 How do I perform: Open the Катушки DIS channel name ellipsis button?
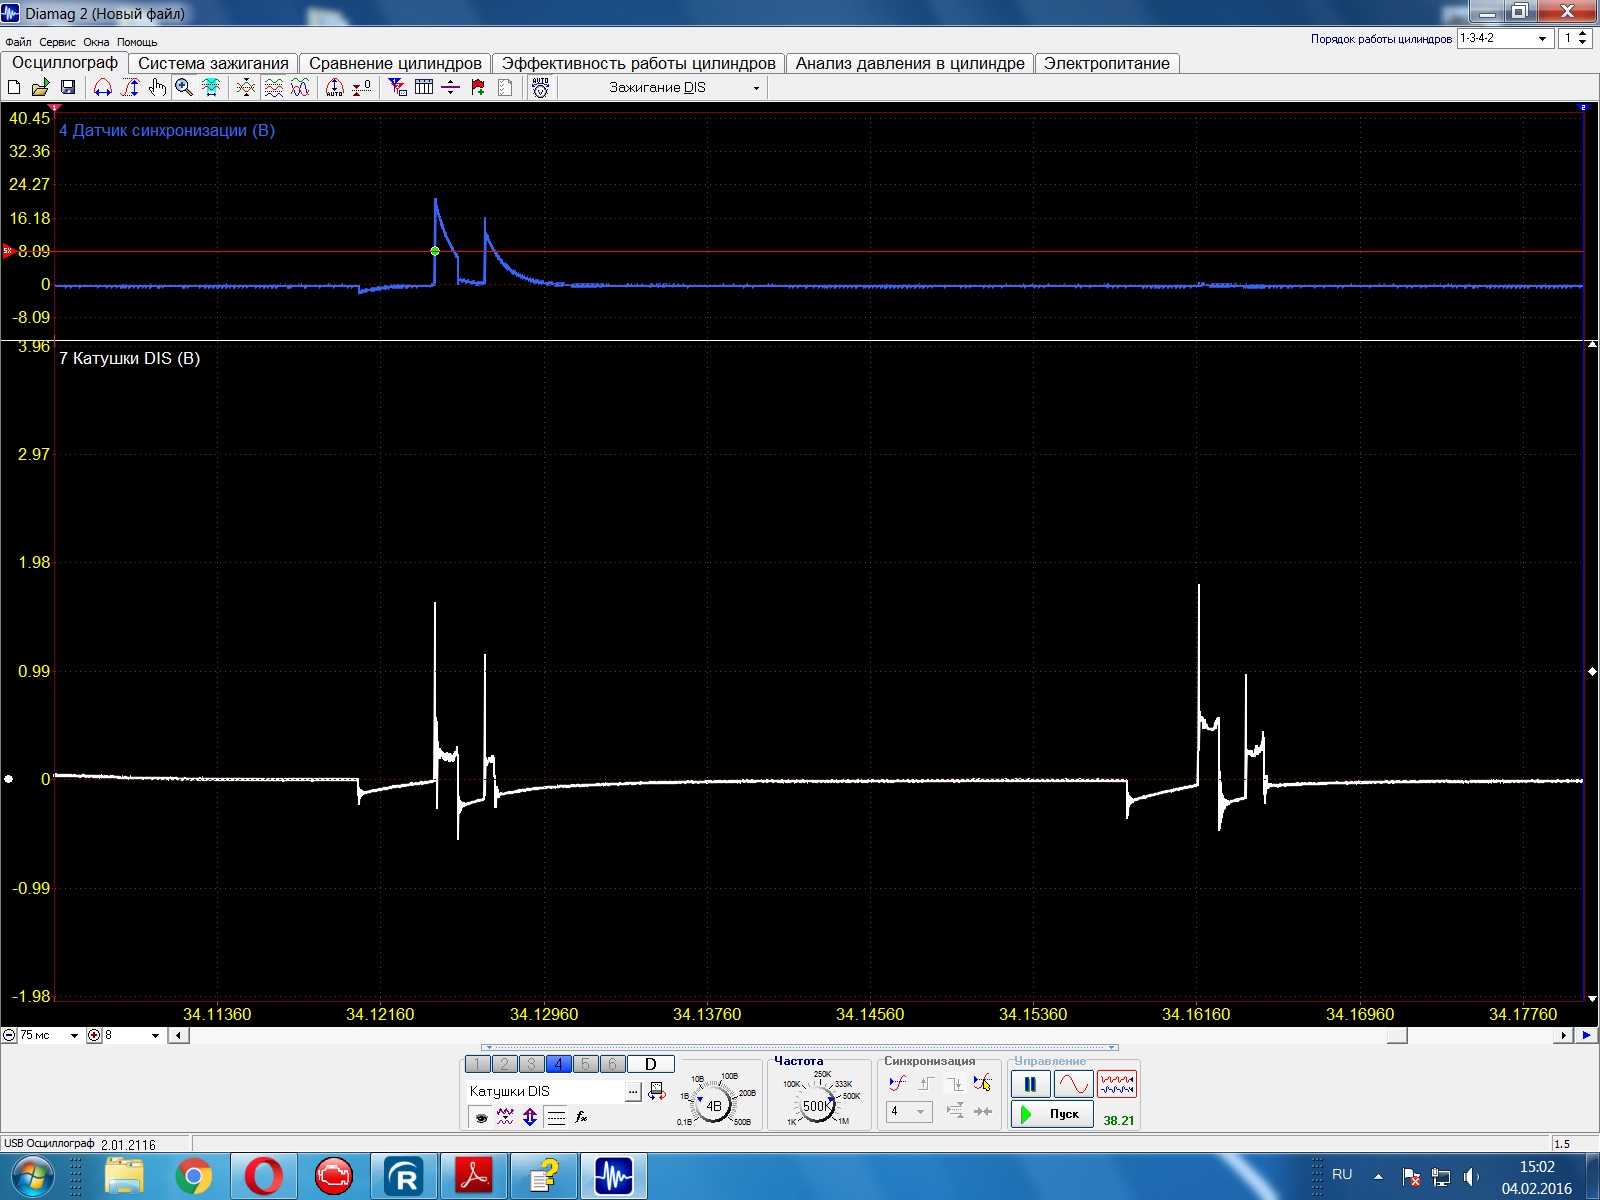click(633, 1092)
